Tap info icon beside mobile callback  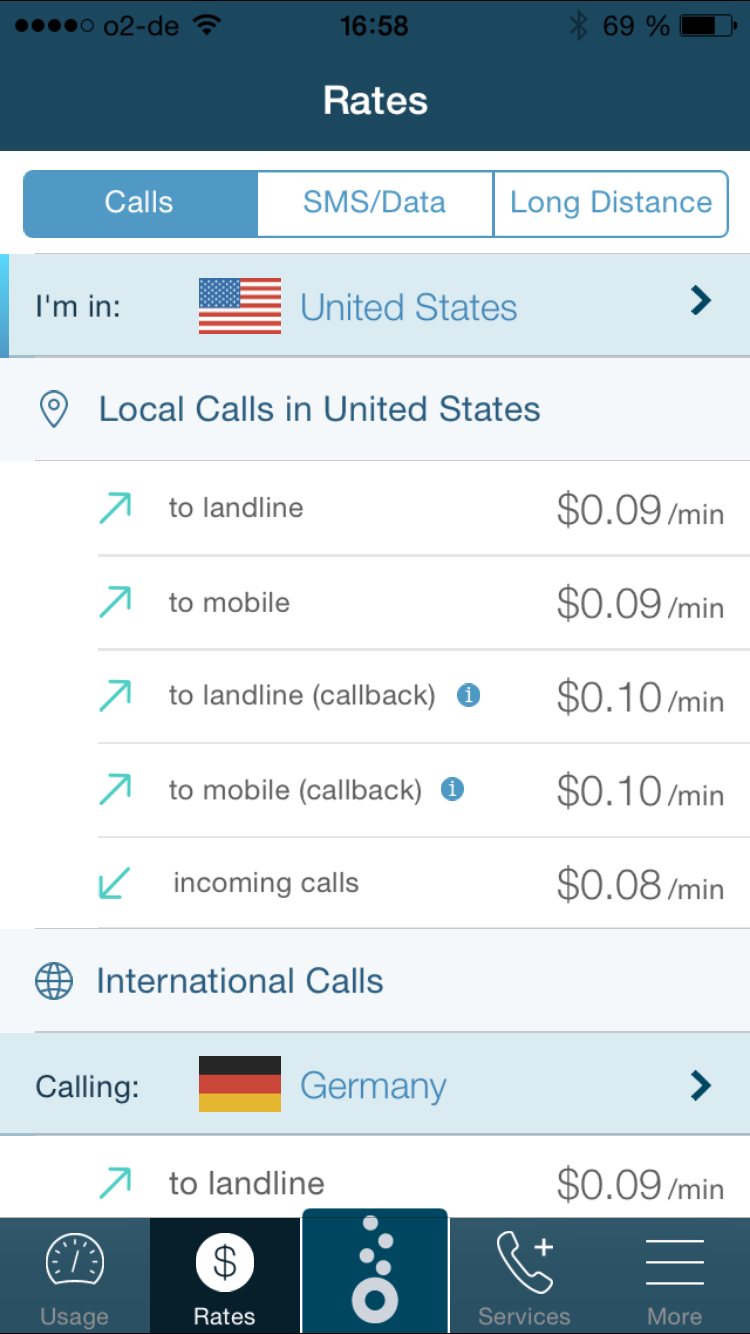(x=452, y=790)
